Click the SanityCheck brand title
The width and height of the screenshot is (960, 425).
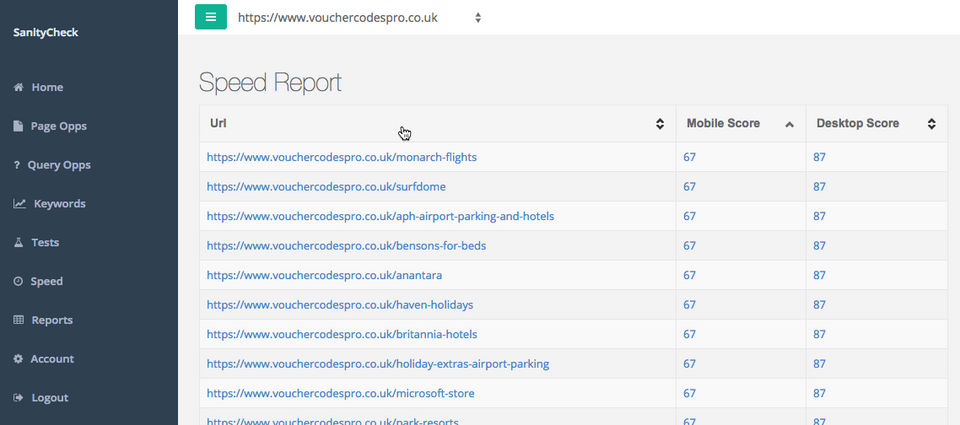[x=45, y=32]
